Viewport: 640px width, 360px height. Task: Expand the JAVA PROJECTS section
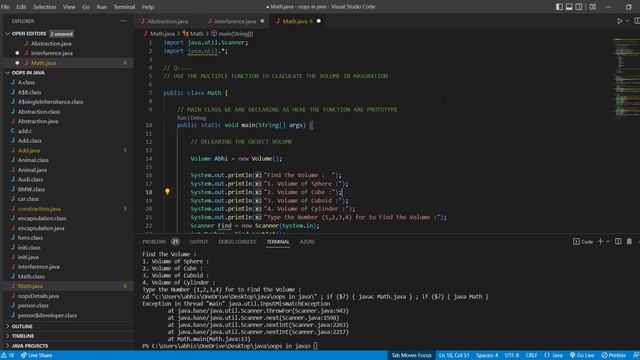coord(30,346)
